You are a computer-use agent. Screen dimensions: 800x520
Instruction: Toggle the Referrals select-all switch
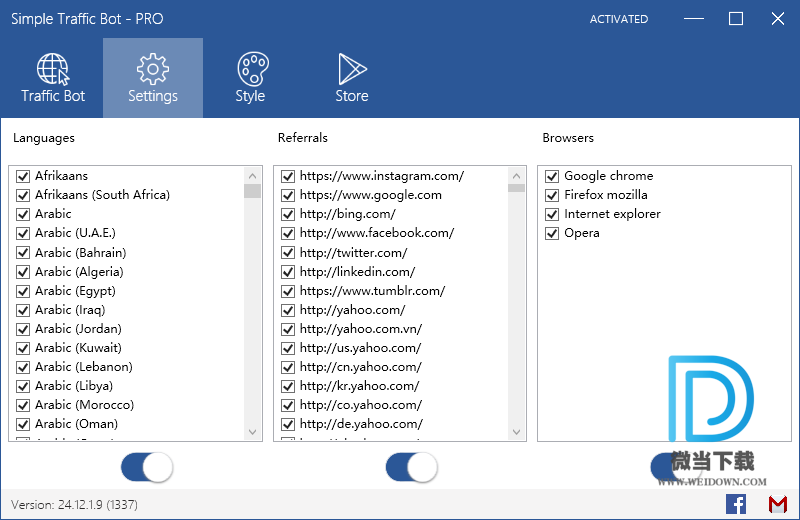pyautogui.click(x=411, y=467)
